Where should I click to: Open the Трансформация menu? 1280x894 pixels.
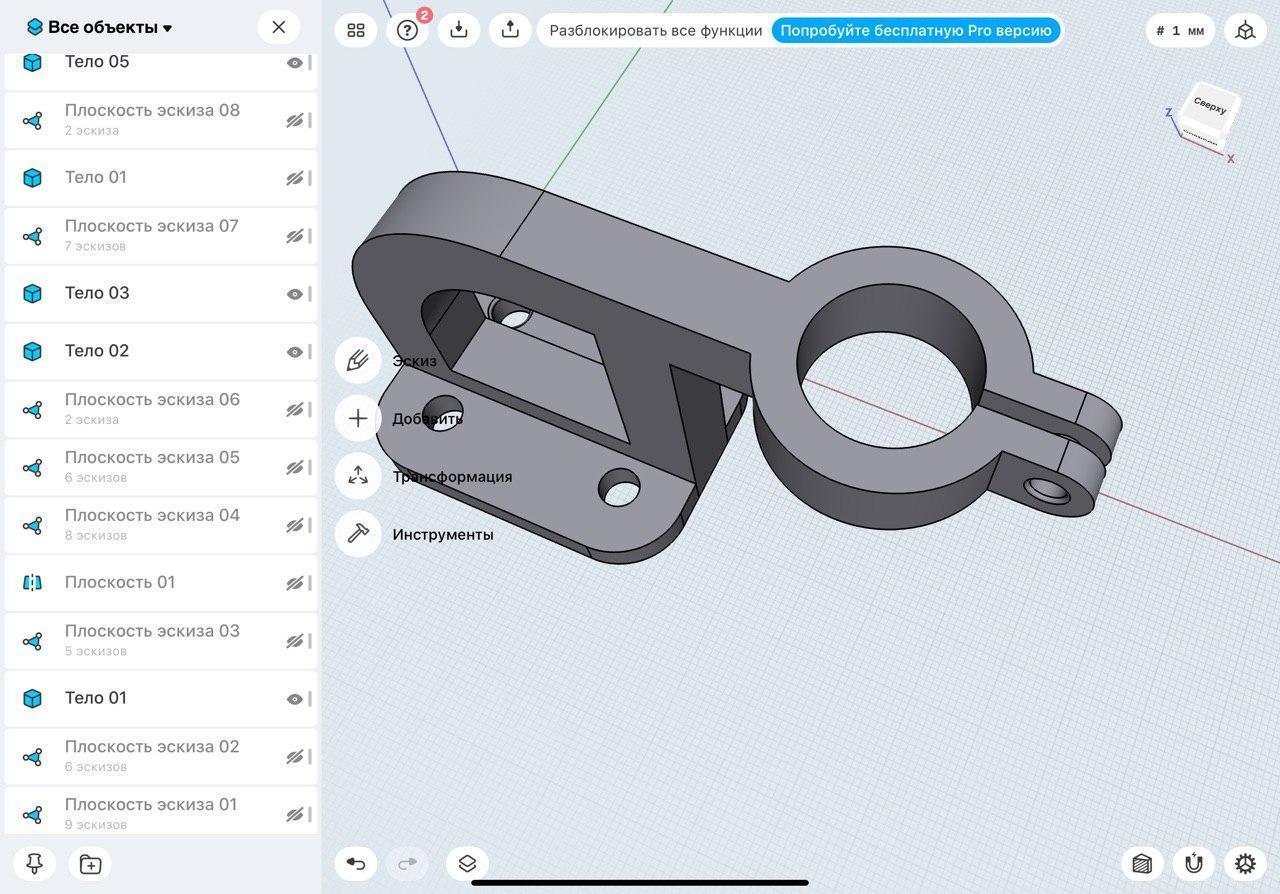[452, 477]
